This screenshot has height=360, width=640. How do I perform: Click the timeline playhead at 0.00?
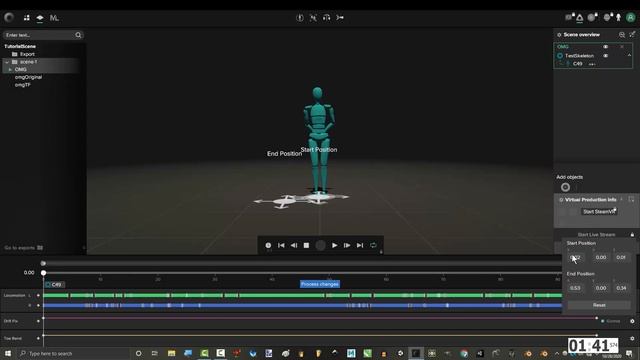[43, 273]
